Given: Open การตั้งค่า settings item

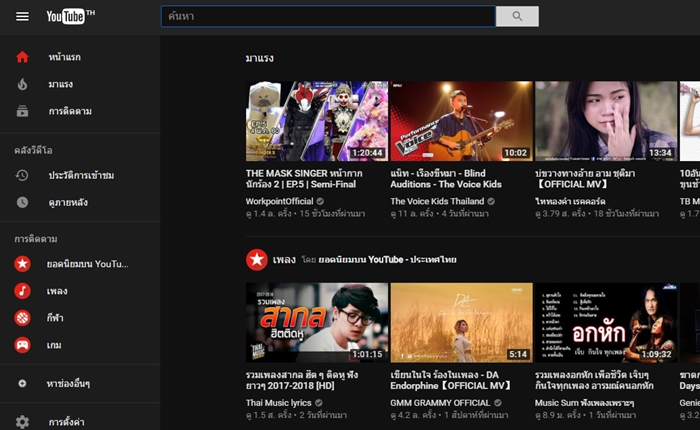Looking at the screenshot, I should click(67, 422).
